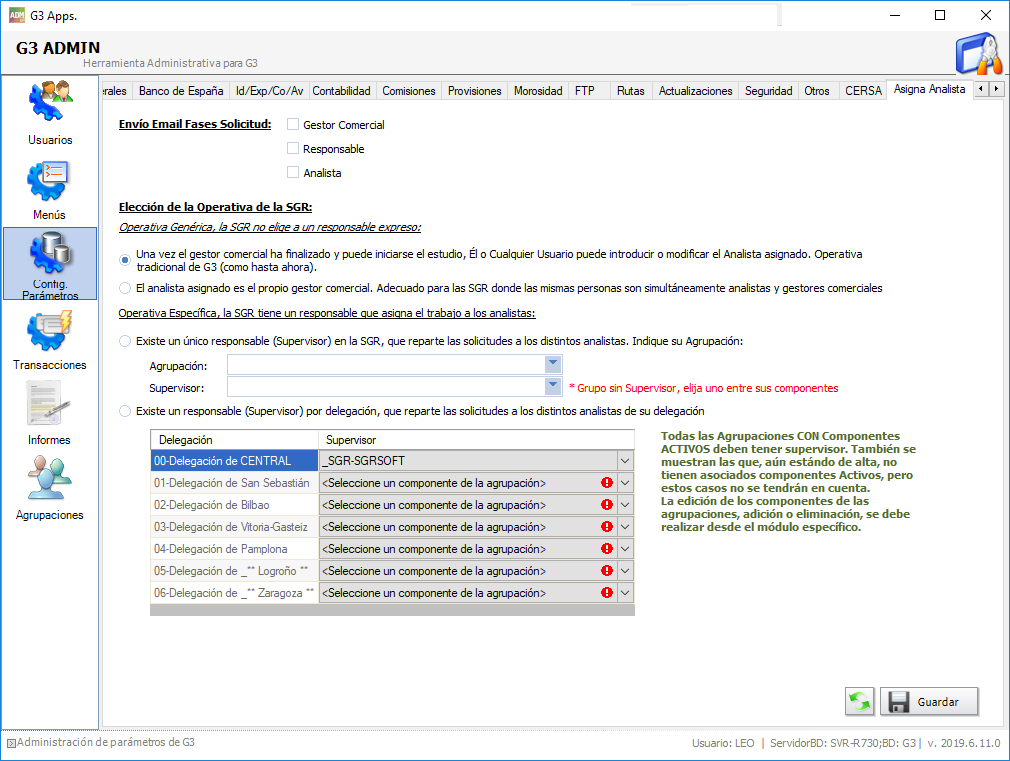This screenshot has width=1010, height=761.
Task: Click the ServidorBD: SVR-R730 status entry
Action: coord(843,743)
